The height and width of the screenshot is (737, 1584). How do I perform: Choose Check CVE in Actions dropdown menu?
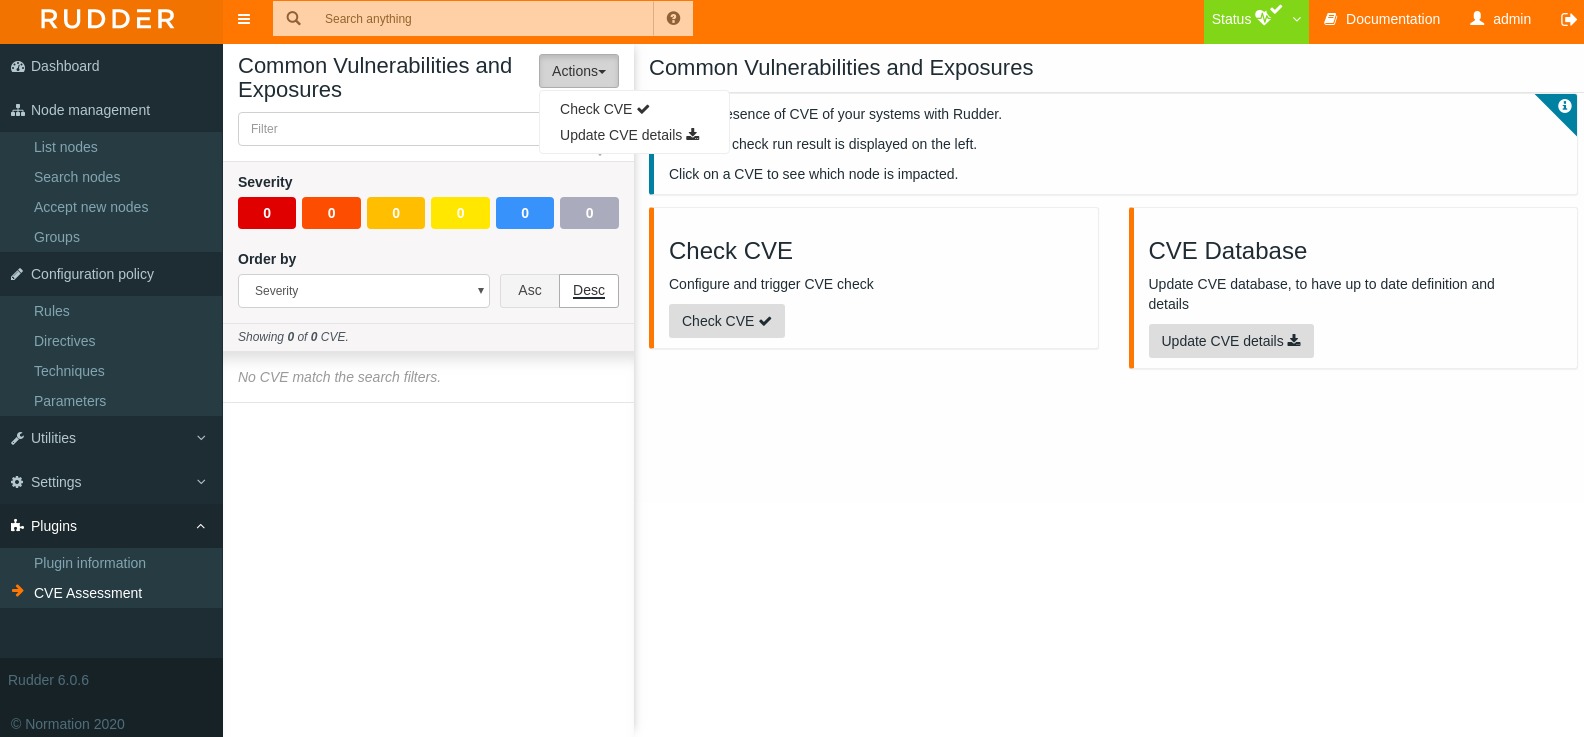[x=604, y=109]
